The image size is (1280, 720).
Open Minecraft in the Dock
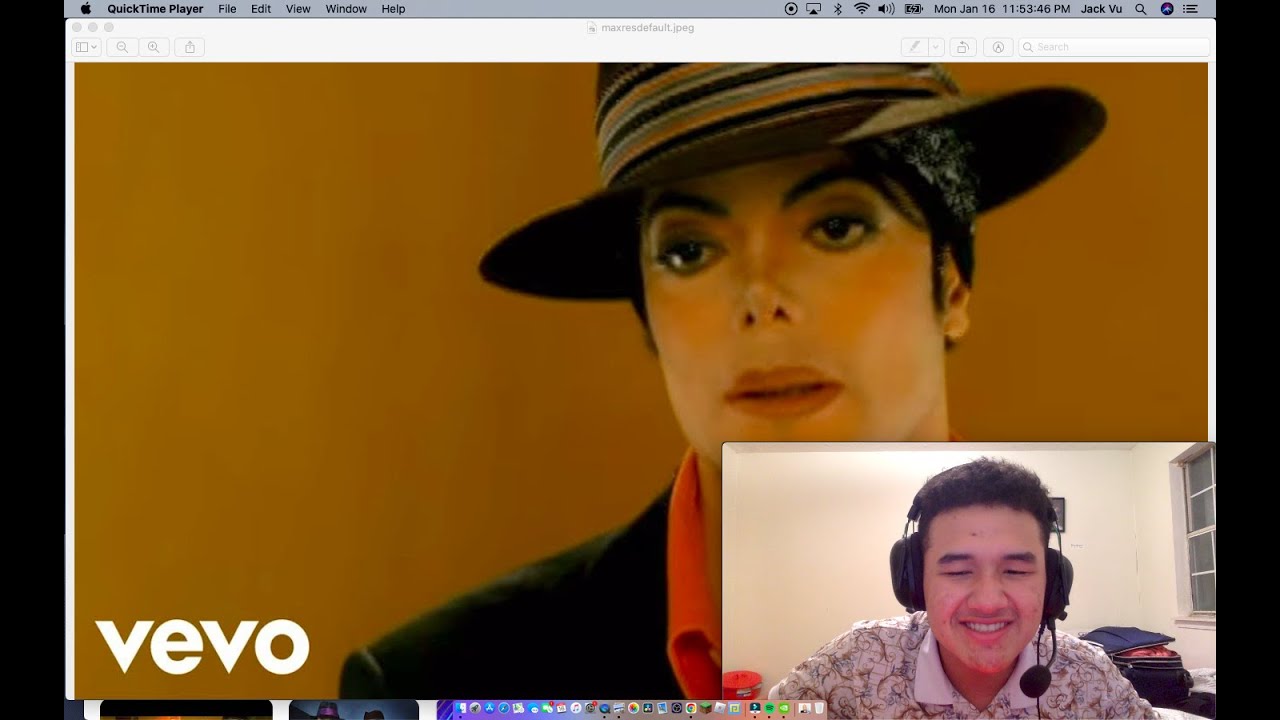(x=705, y=708)
